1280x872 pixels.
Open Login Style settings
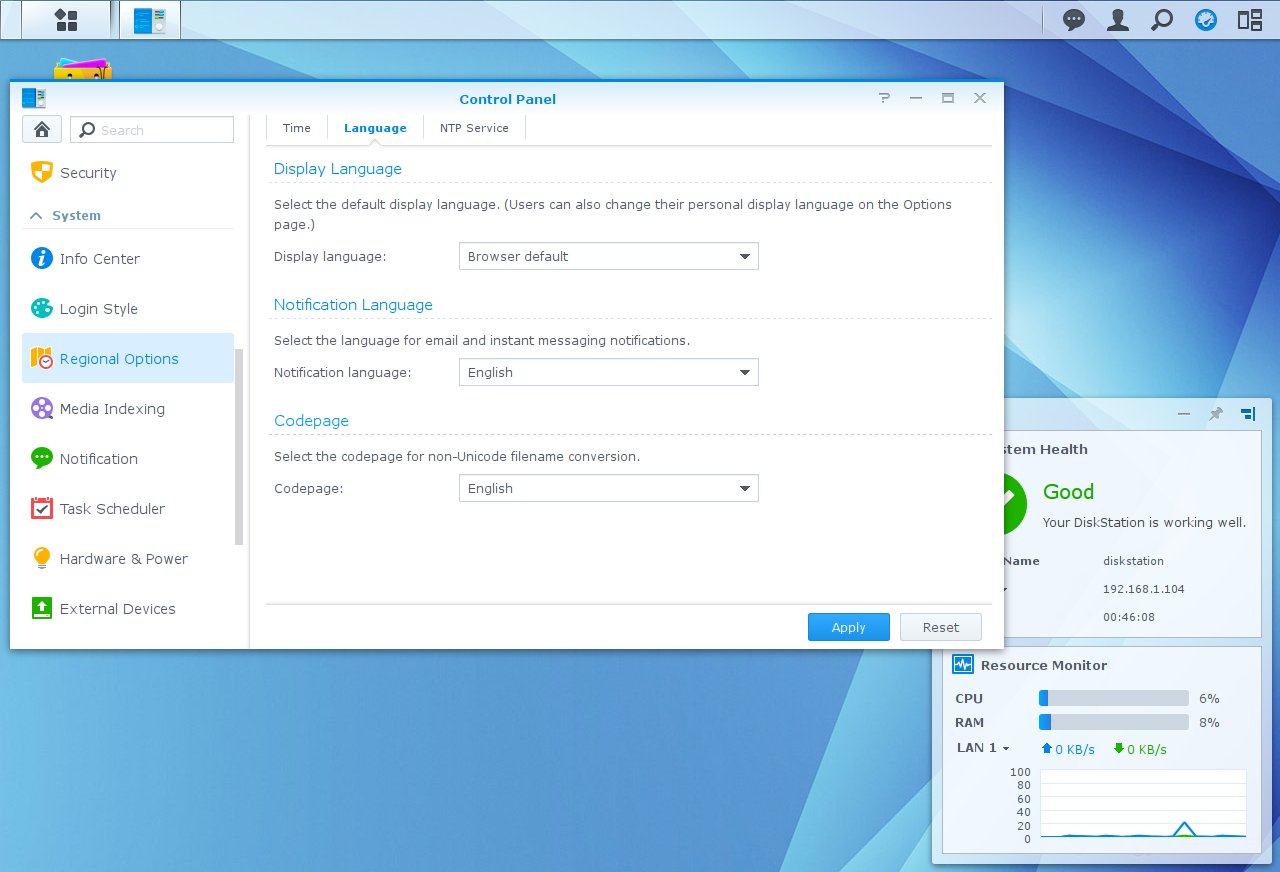pyautogui.click(x=128, y=308)
